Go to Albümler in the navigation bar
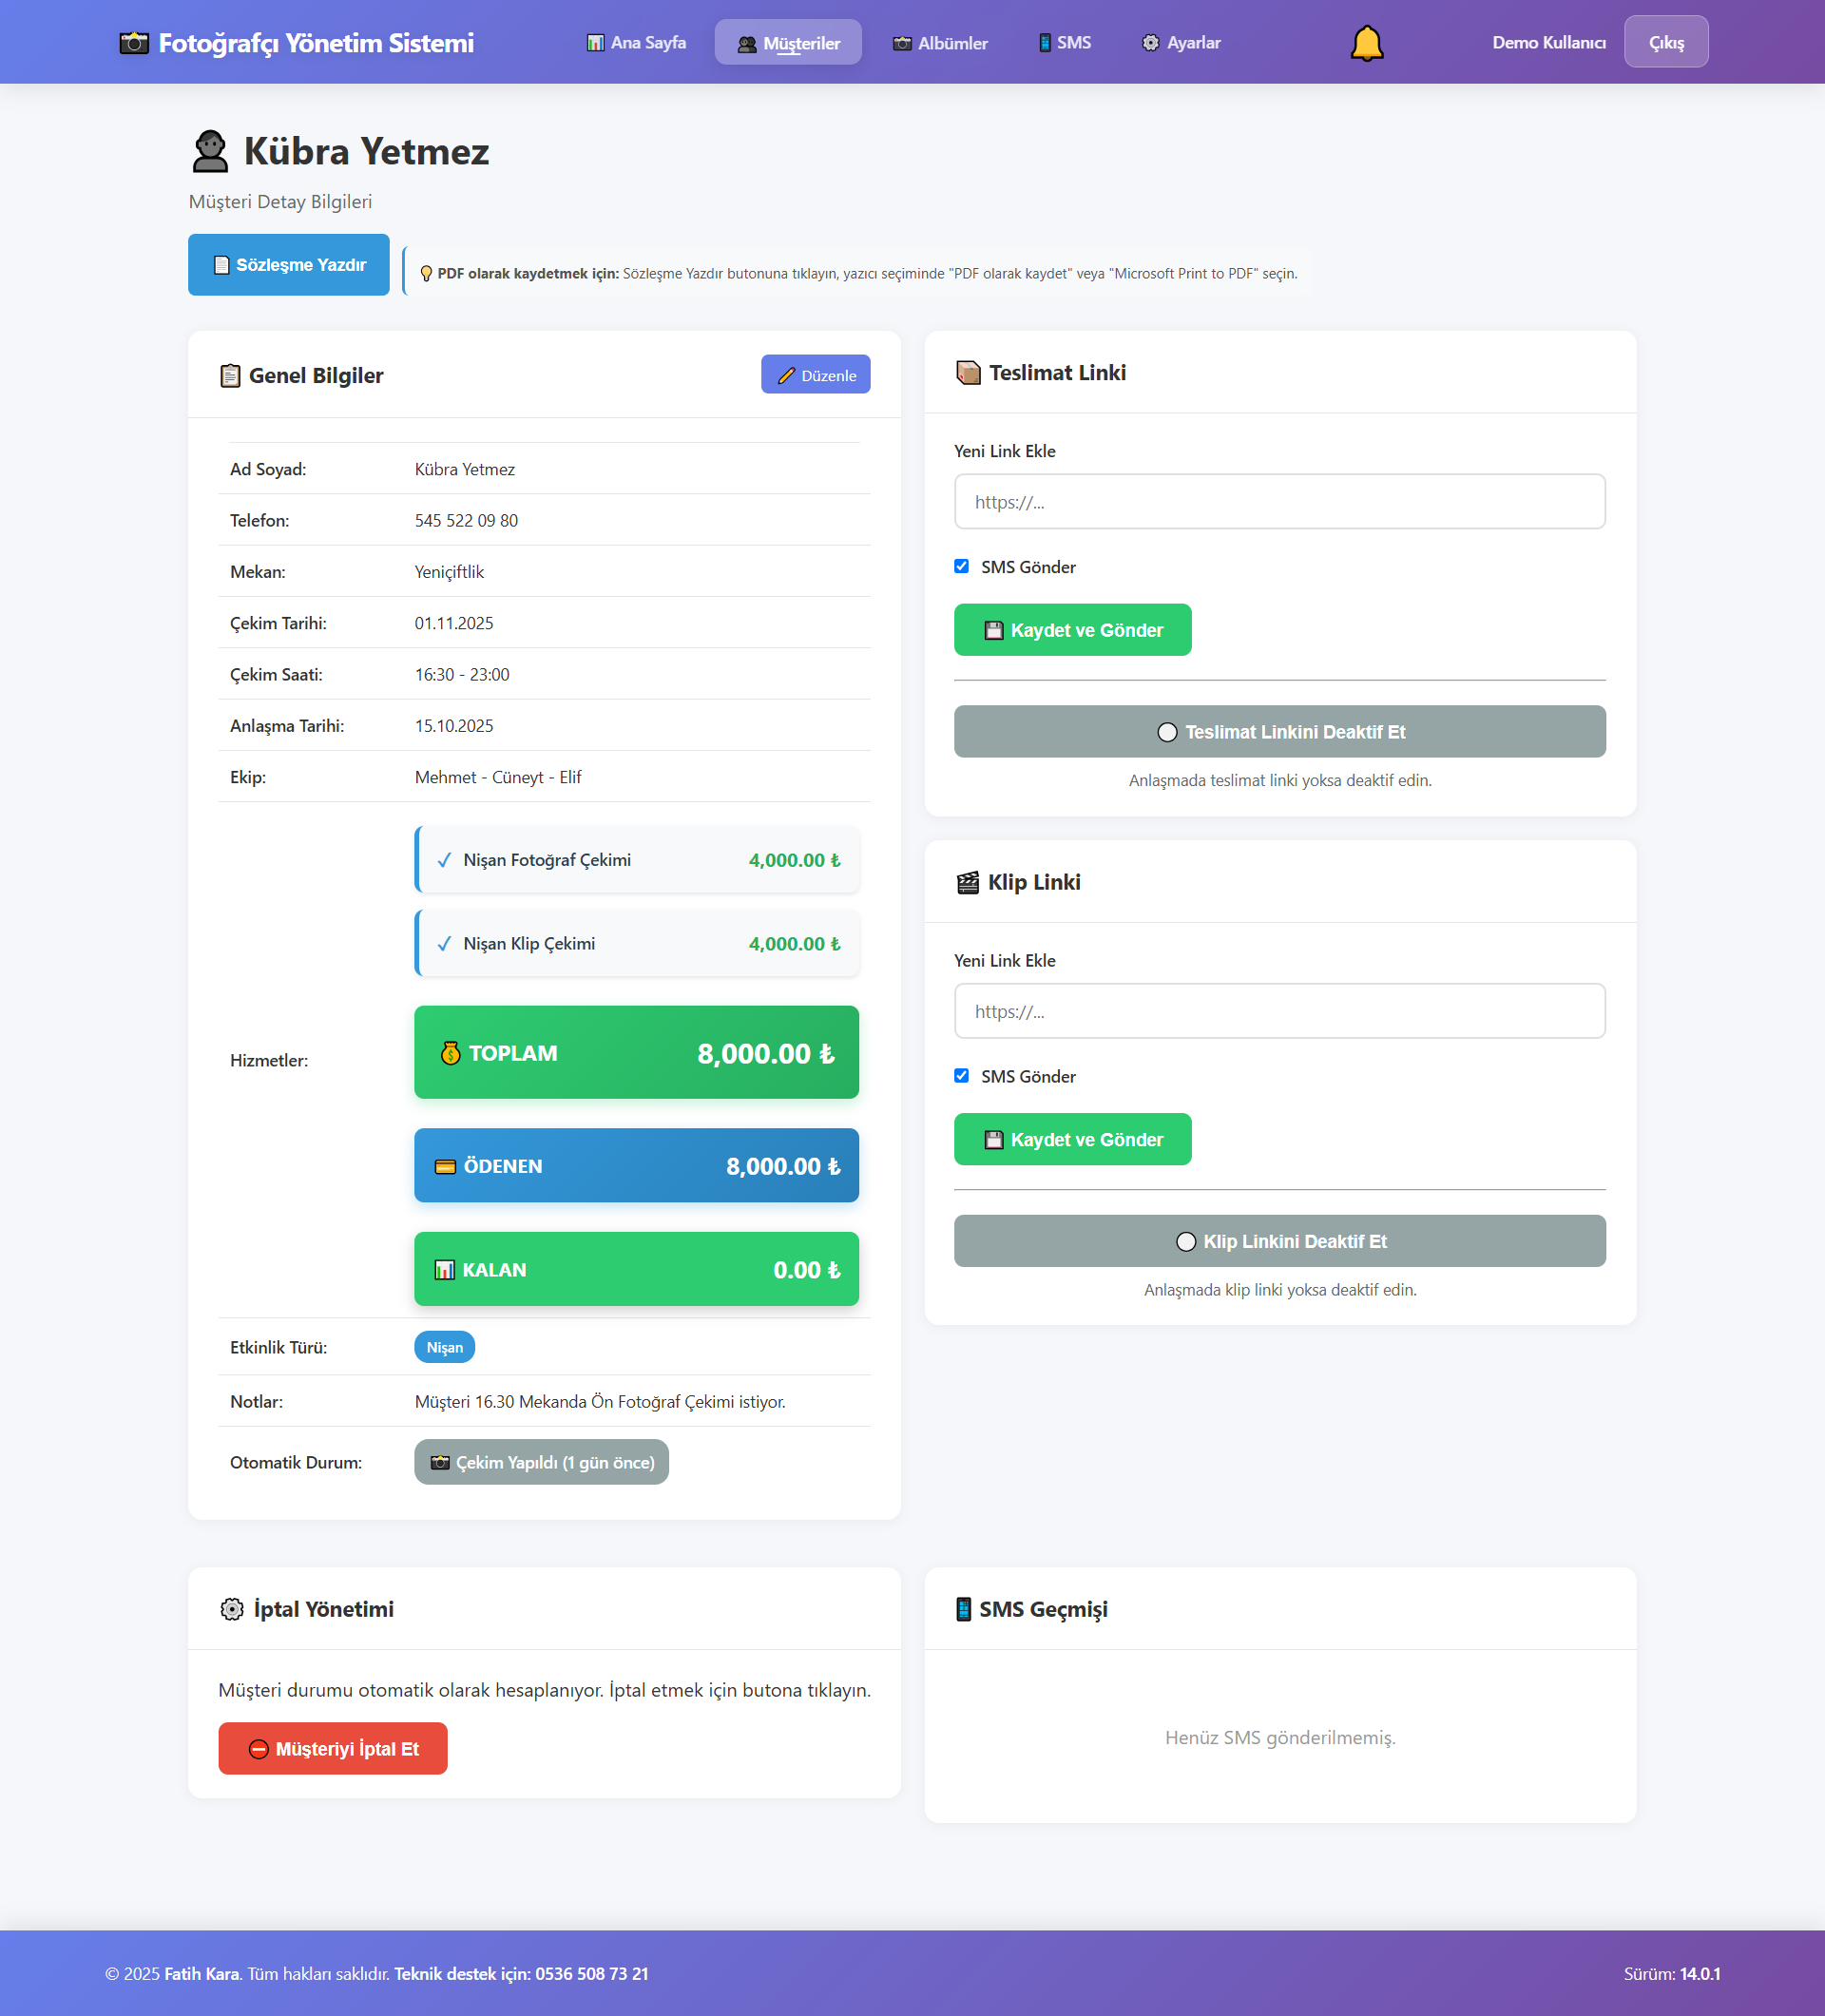Viewport: 1825px width, 2016px height. [x=940, y=43]
